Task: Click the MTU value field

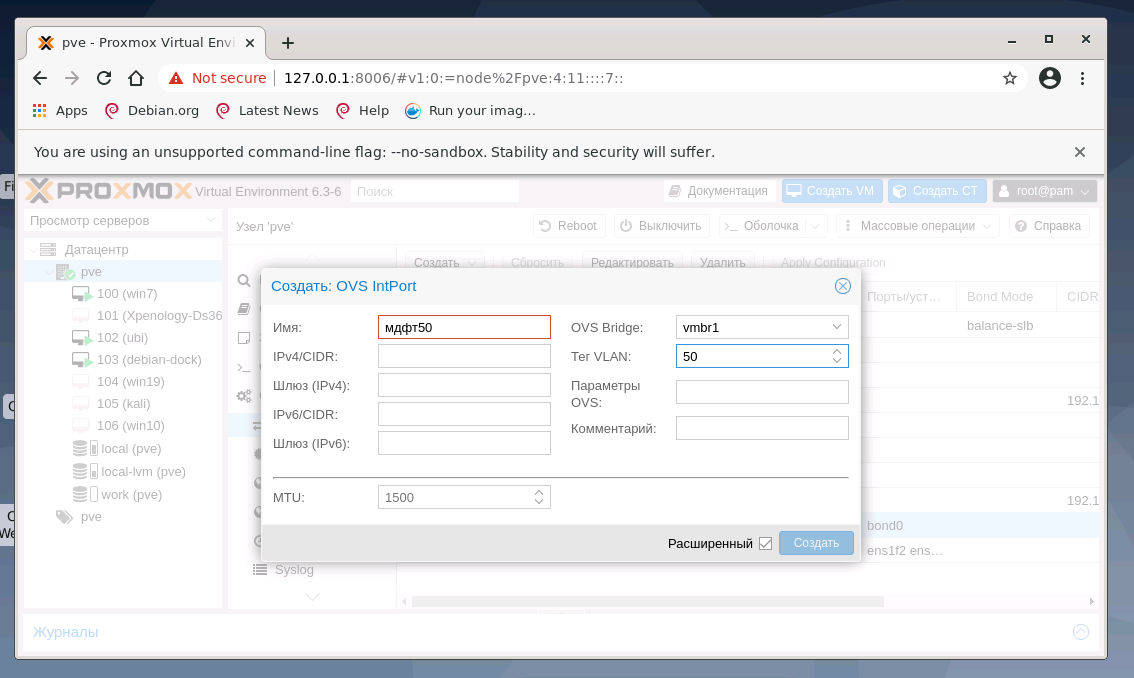Action: tap(455, 497)
